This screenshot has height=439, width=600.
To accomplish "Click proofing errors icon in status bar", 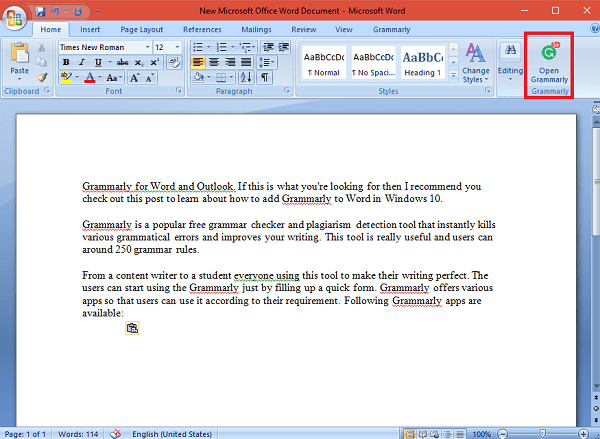I will [116, 434].
